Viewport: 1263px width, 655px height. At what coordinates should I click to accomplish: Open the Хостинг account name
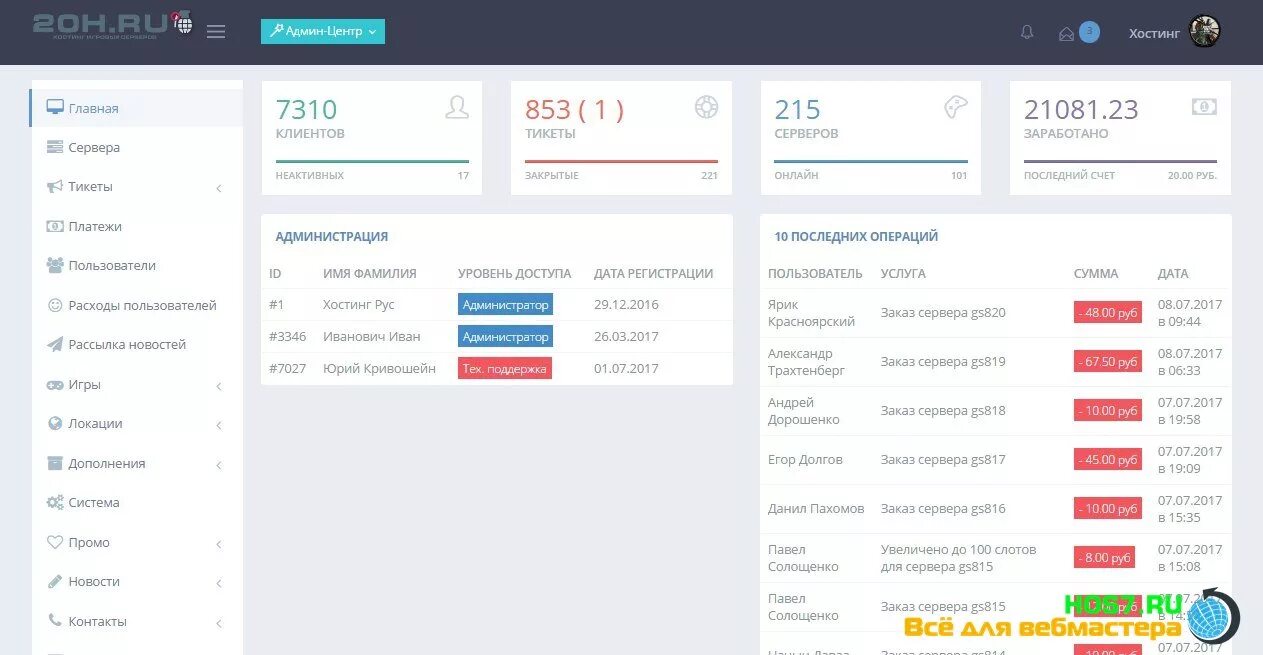1154,33
